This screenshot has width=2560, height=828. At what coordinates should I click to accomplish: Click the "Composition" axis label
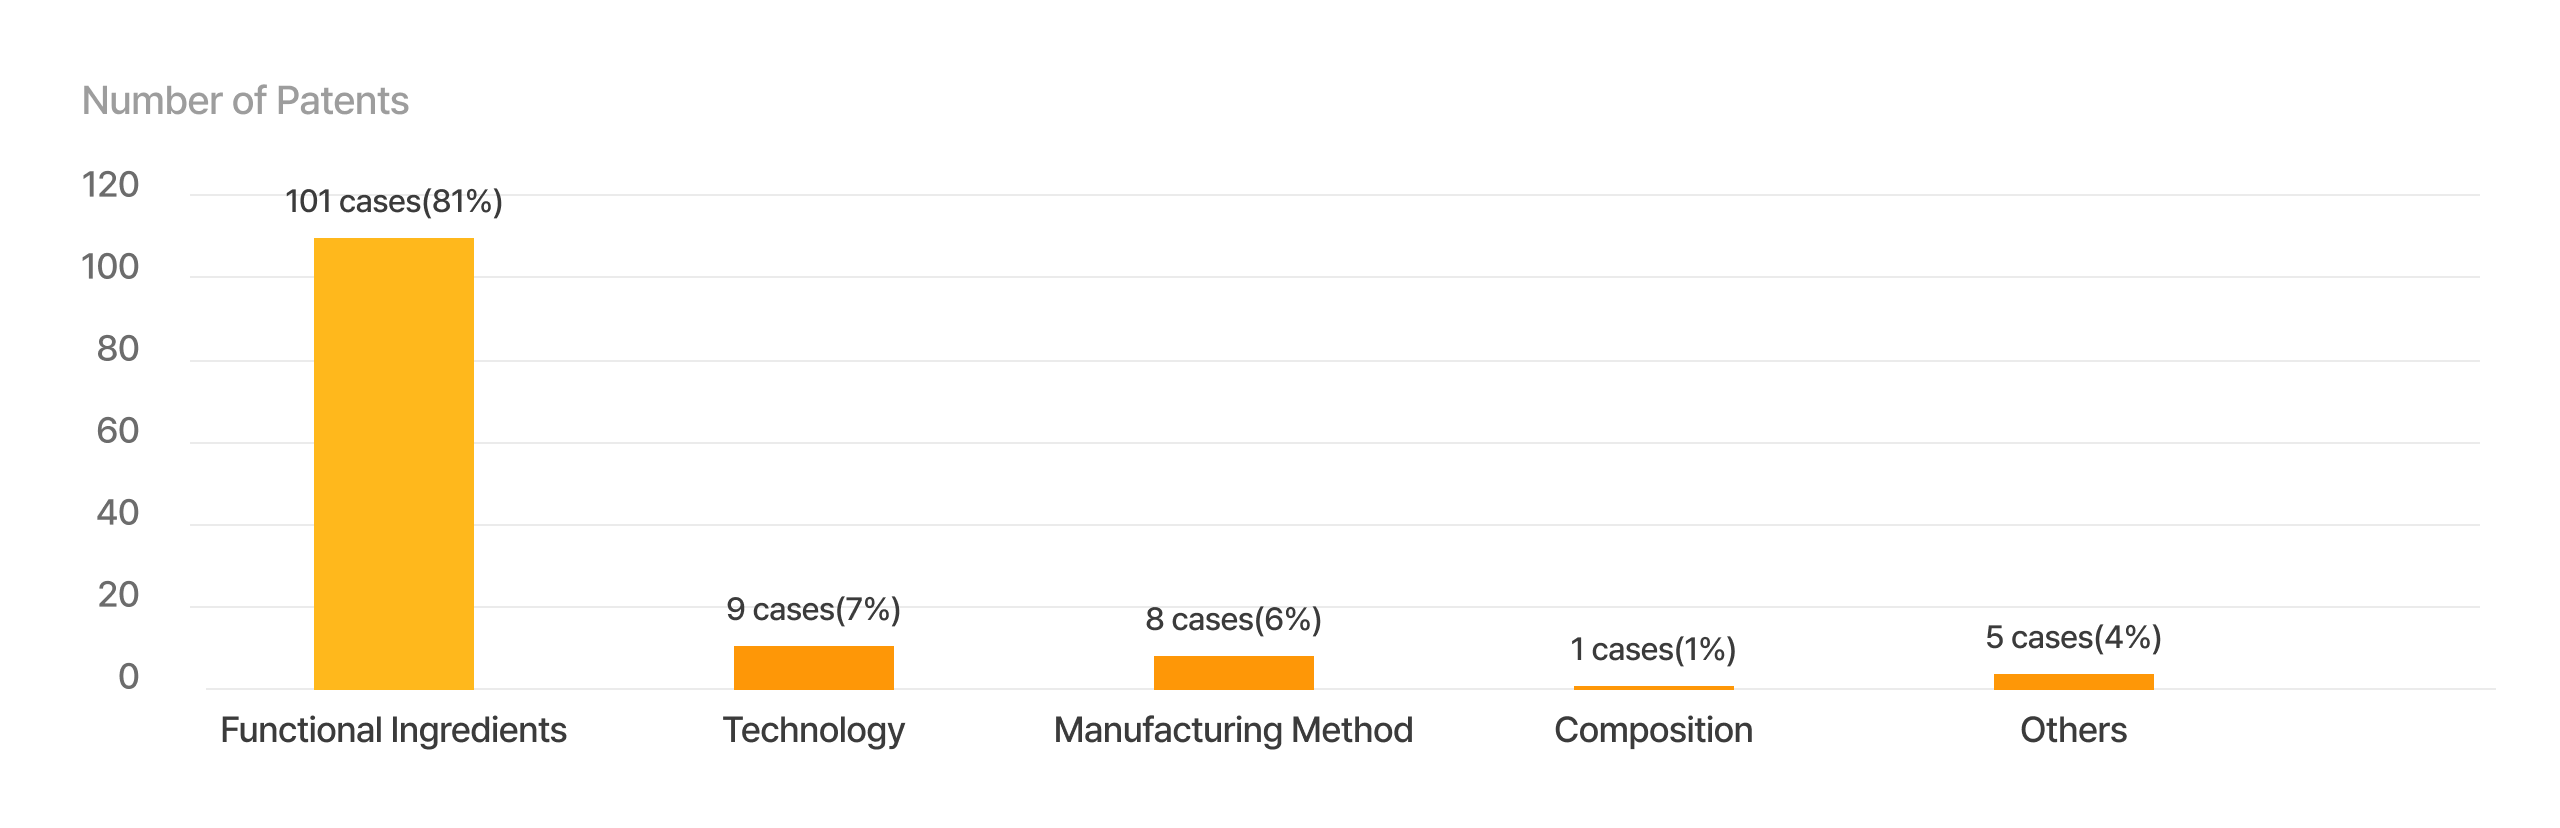(1653, 730)
